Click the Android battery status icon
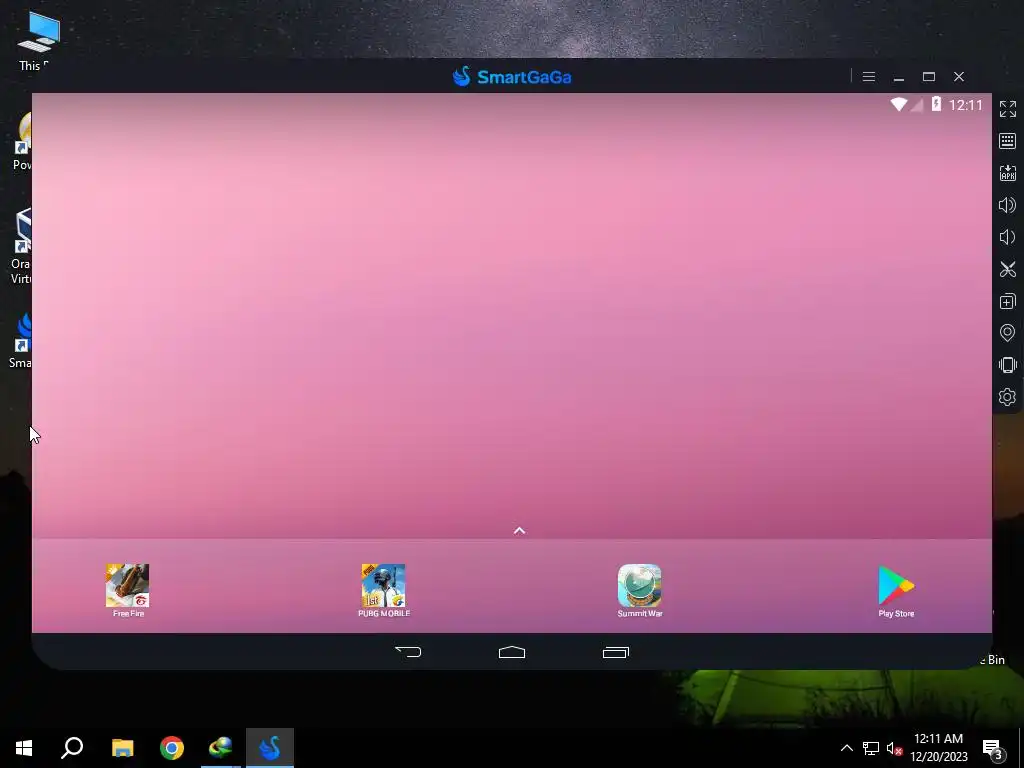This screenshot has height=768, width=1024. tap(936, 104)
